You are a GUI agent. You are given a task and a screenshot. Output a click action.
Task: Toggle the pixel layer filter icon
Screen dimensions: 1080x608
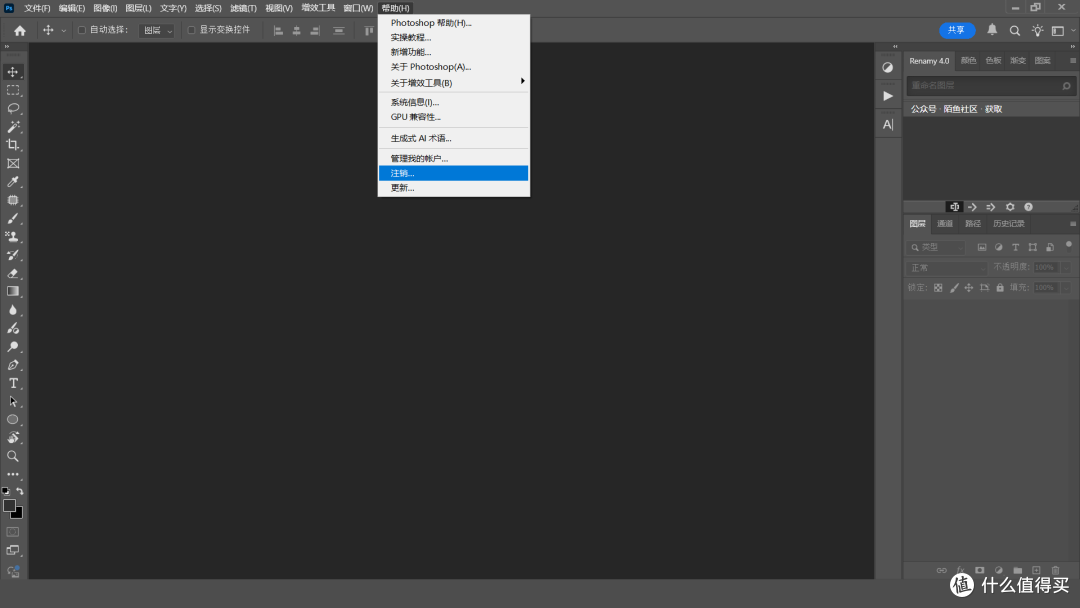pos(982,247)
